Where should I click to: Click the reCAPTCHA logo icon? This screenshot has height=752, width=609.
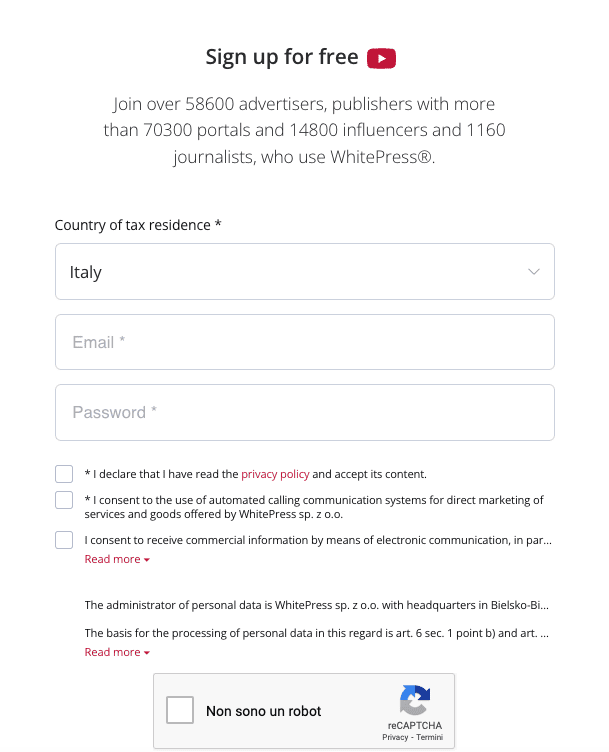coord(414,700)
